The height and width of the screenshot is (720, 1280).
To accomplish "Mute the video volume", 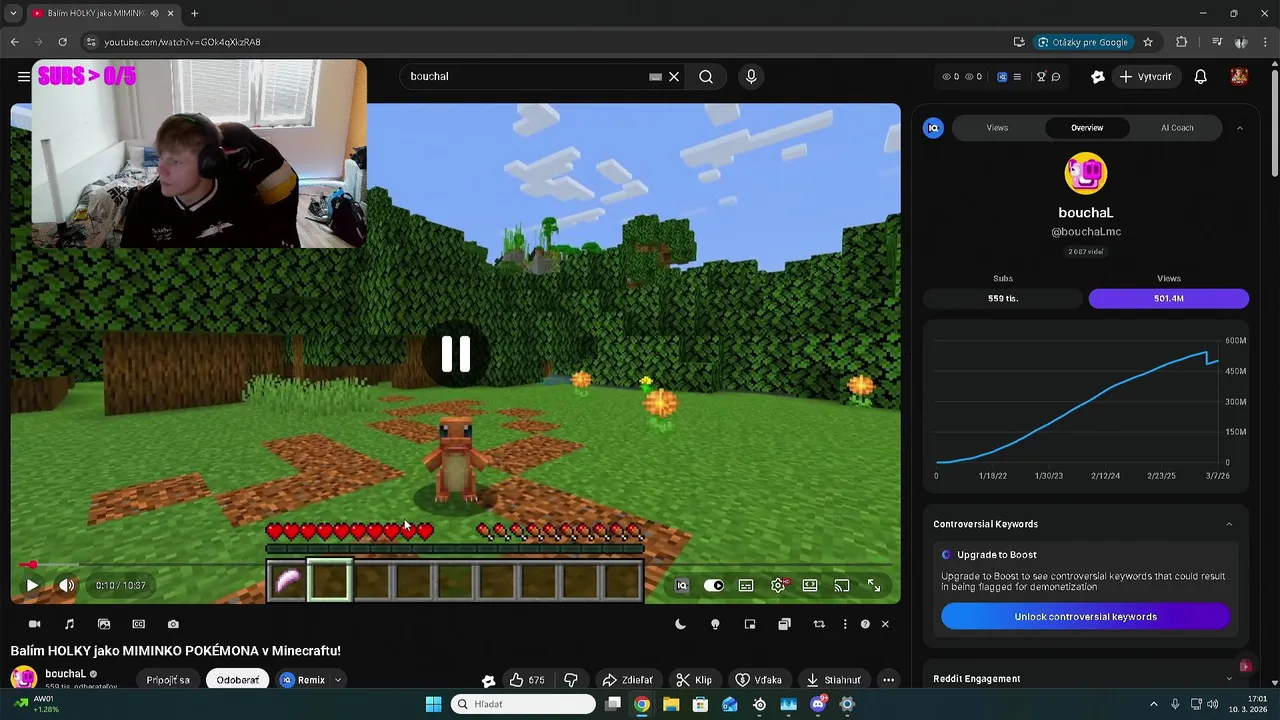I will pyautogui.click(x=67, y=585).
